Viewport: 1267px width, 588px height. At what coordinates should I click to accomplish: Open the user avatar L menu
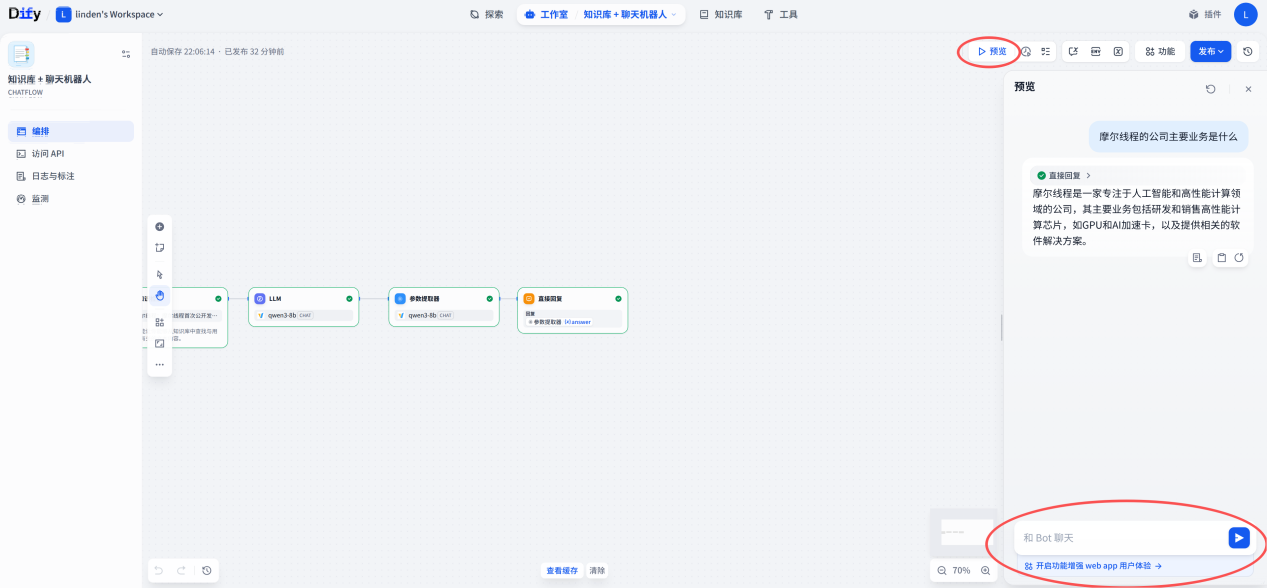coord(1245,15)
